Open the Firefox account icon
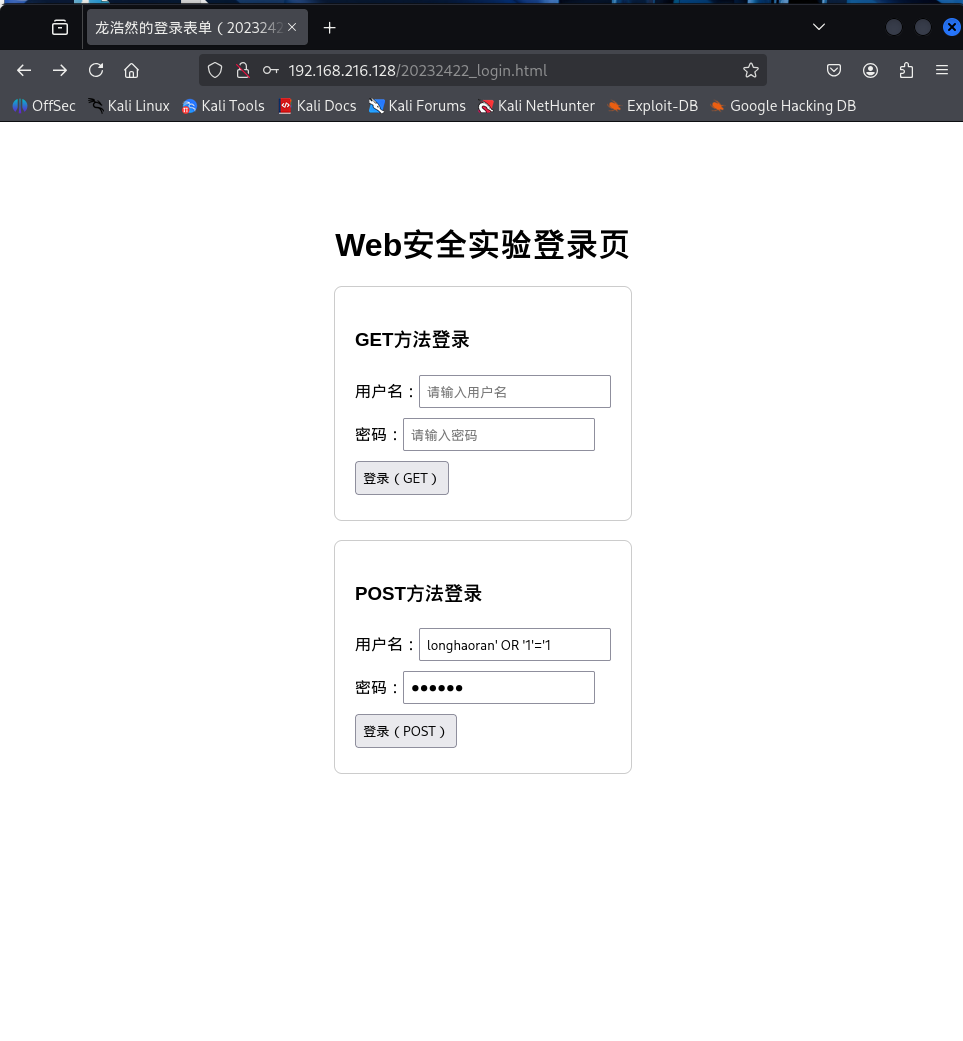This screenshot has width=963, height=1041. click(870, 70)
